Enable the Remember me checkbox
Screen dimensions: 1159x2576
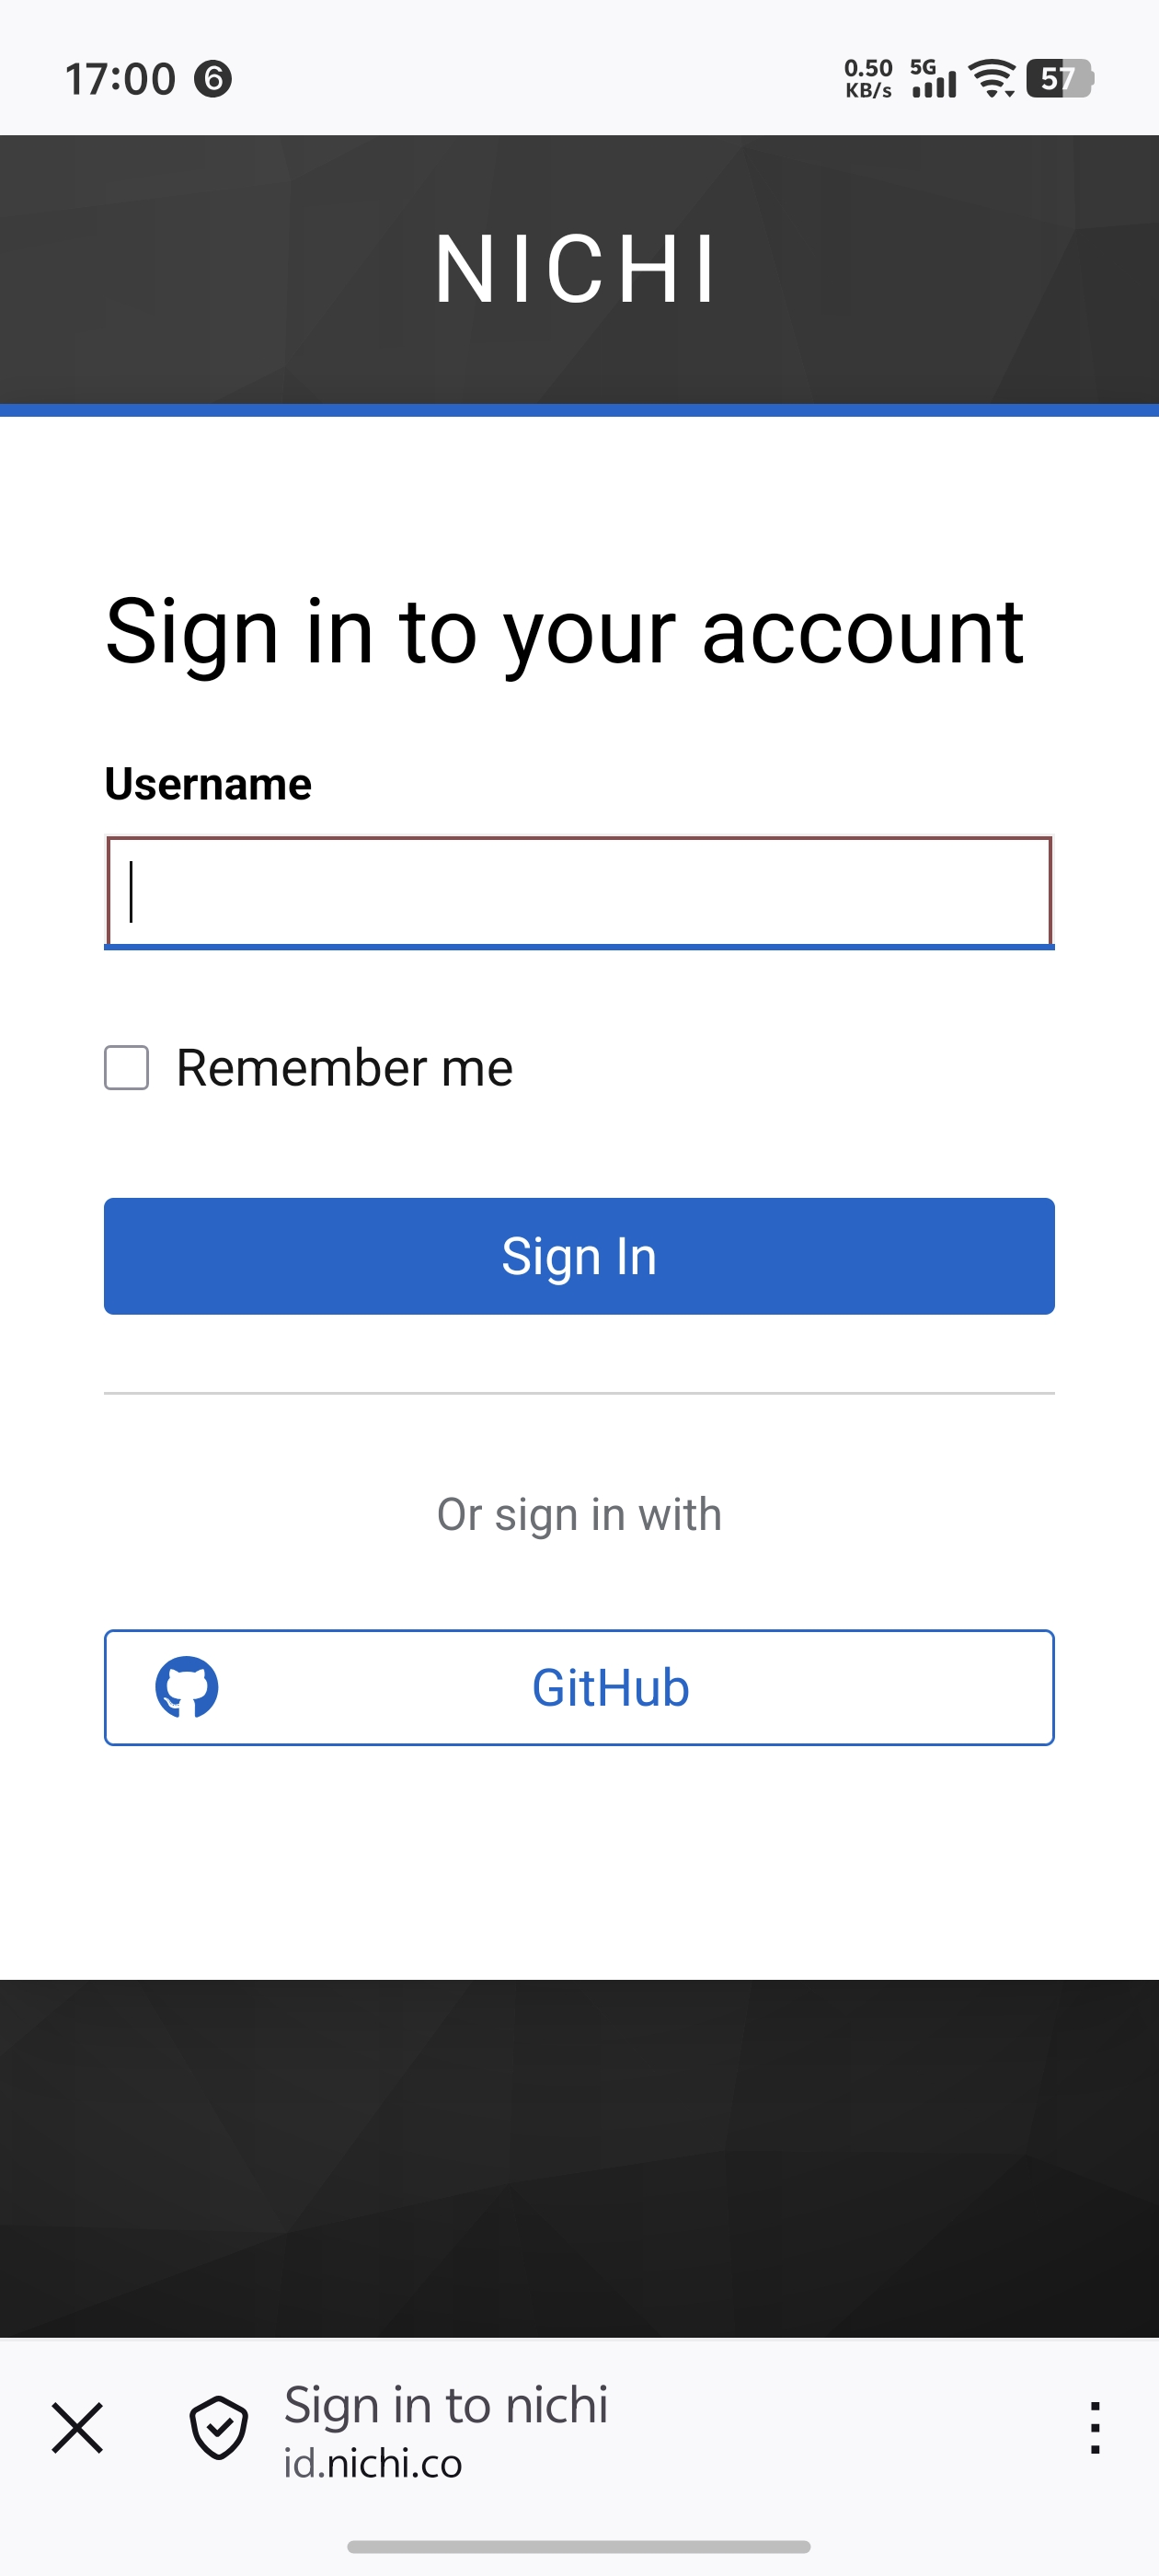(x=127, y=1068)
